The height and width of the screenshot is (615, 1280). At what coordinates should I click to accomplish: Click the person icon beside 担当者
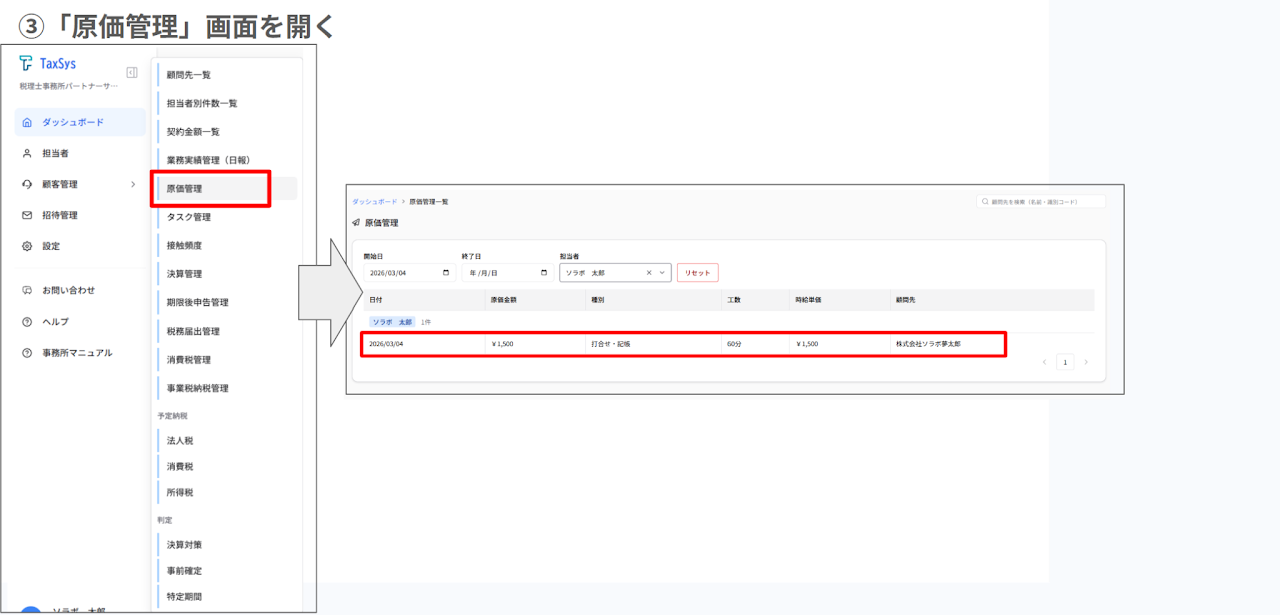(27, 153)
